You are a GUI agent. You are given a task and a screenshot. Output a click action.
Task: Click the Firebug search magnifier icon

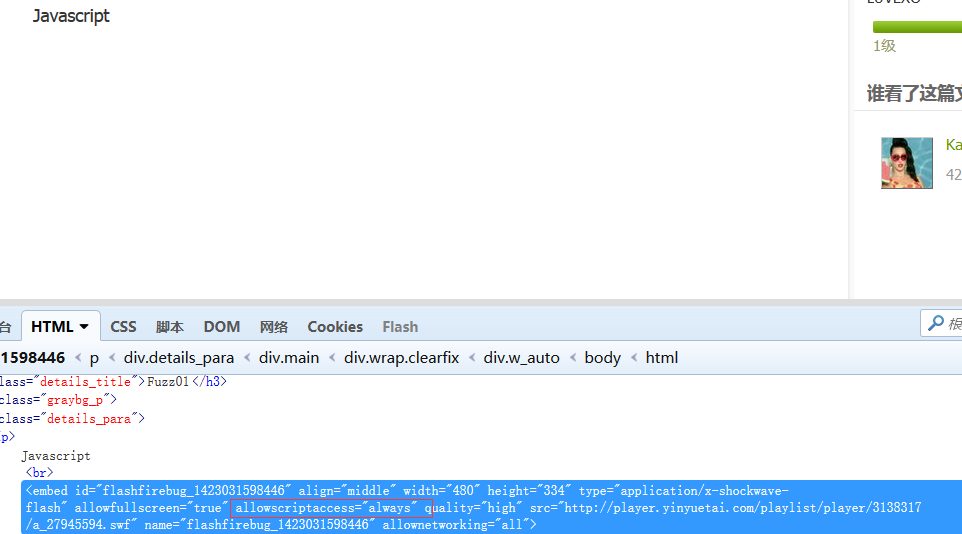[936, 323]
